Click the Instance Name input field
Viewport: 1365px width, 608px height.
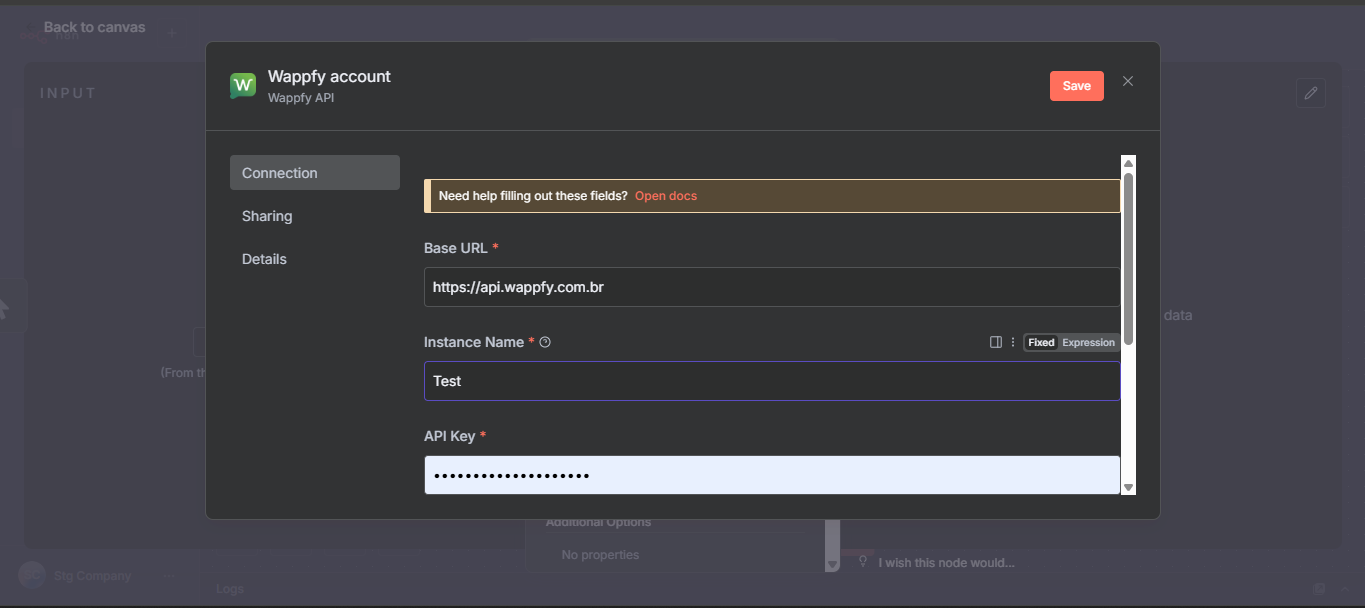(x=772, y=381)
